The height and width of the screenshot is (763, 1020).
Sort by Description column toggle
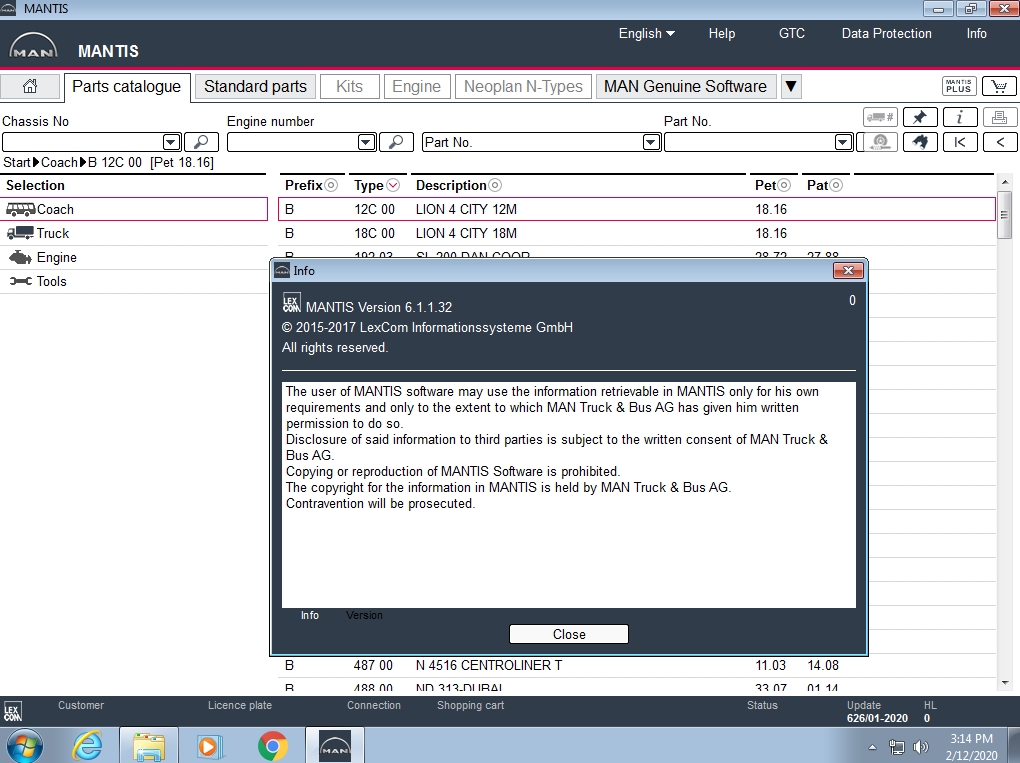click(x=495, y=185)
